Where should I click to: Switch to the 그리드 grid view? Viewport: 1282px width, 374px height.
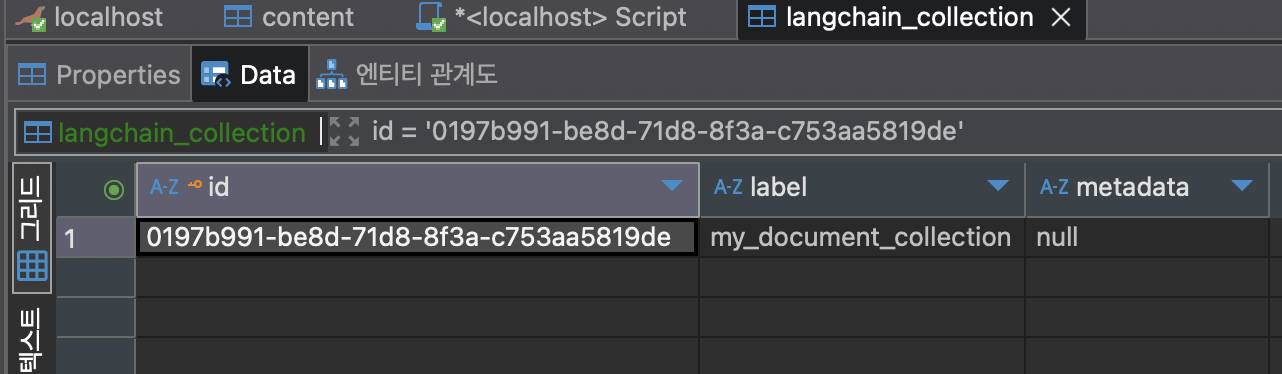click(x=33, y=228)
